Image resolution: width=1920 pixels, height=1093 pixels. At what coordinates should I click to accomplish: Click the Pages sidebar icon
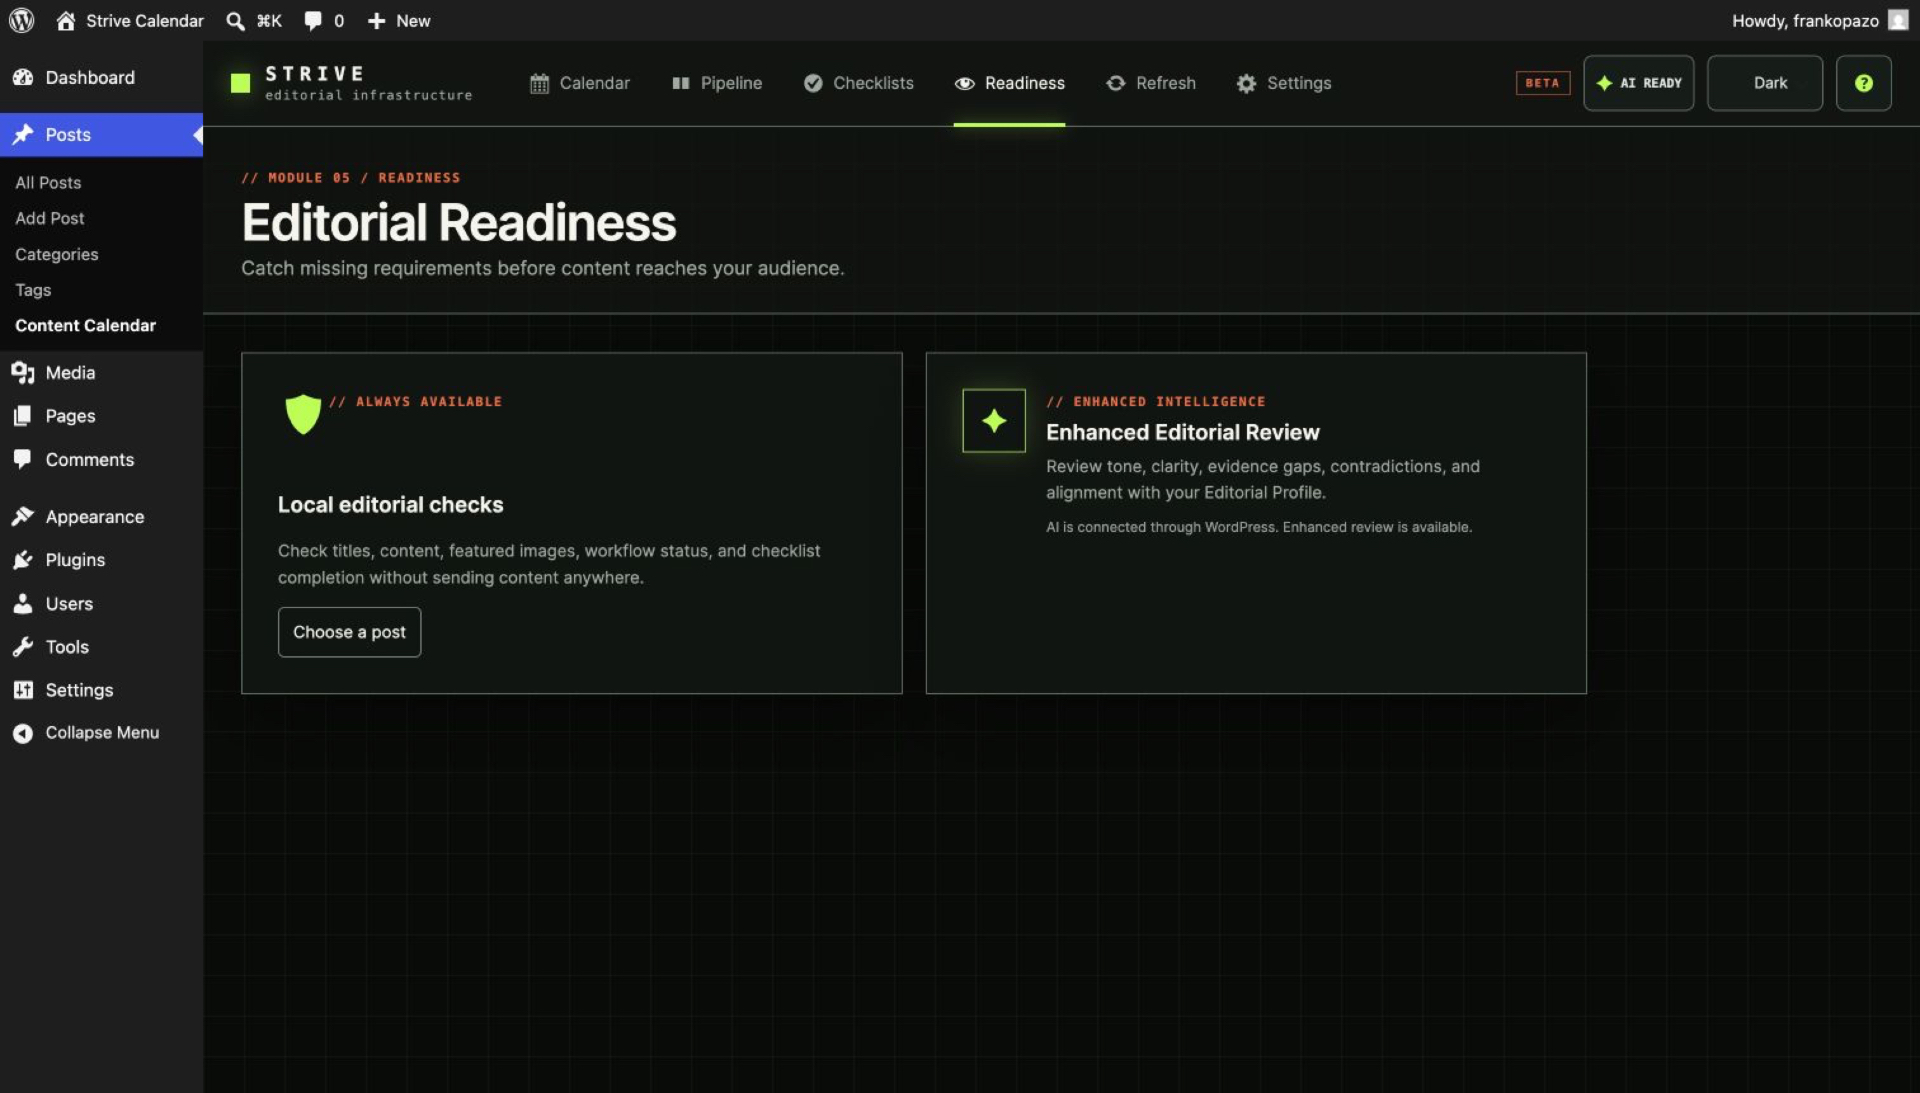23,416
